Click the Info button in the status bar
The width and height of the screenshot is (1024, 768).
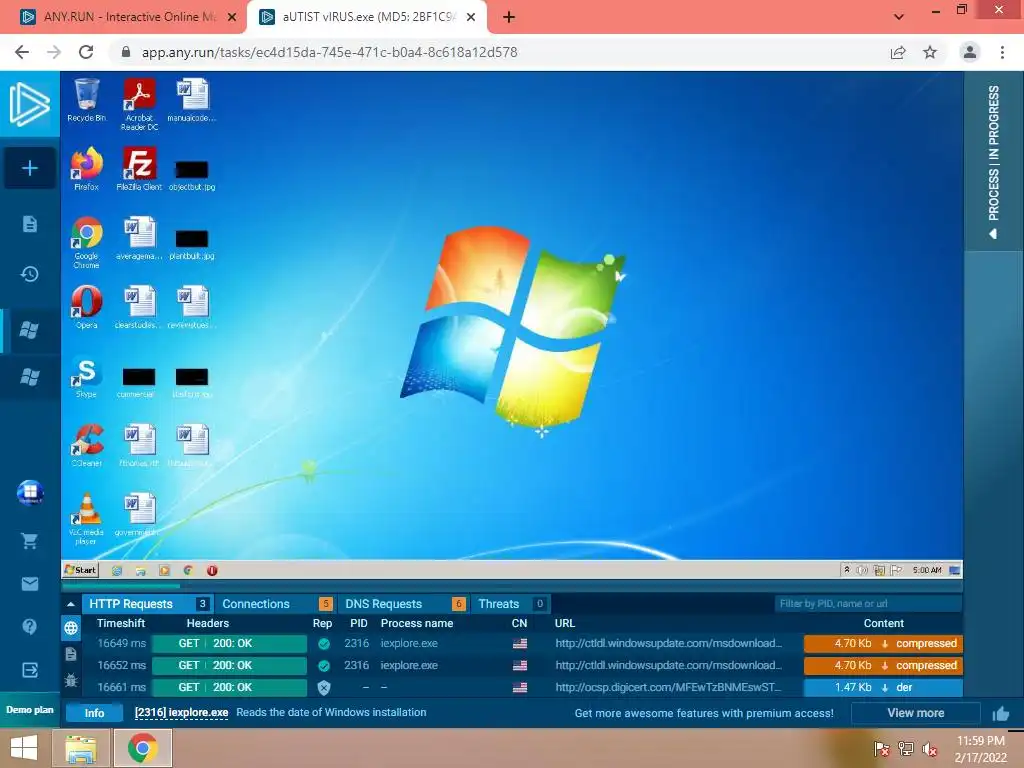point(94,713)
